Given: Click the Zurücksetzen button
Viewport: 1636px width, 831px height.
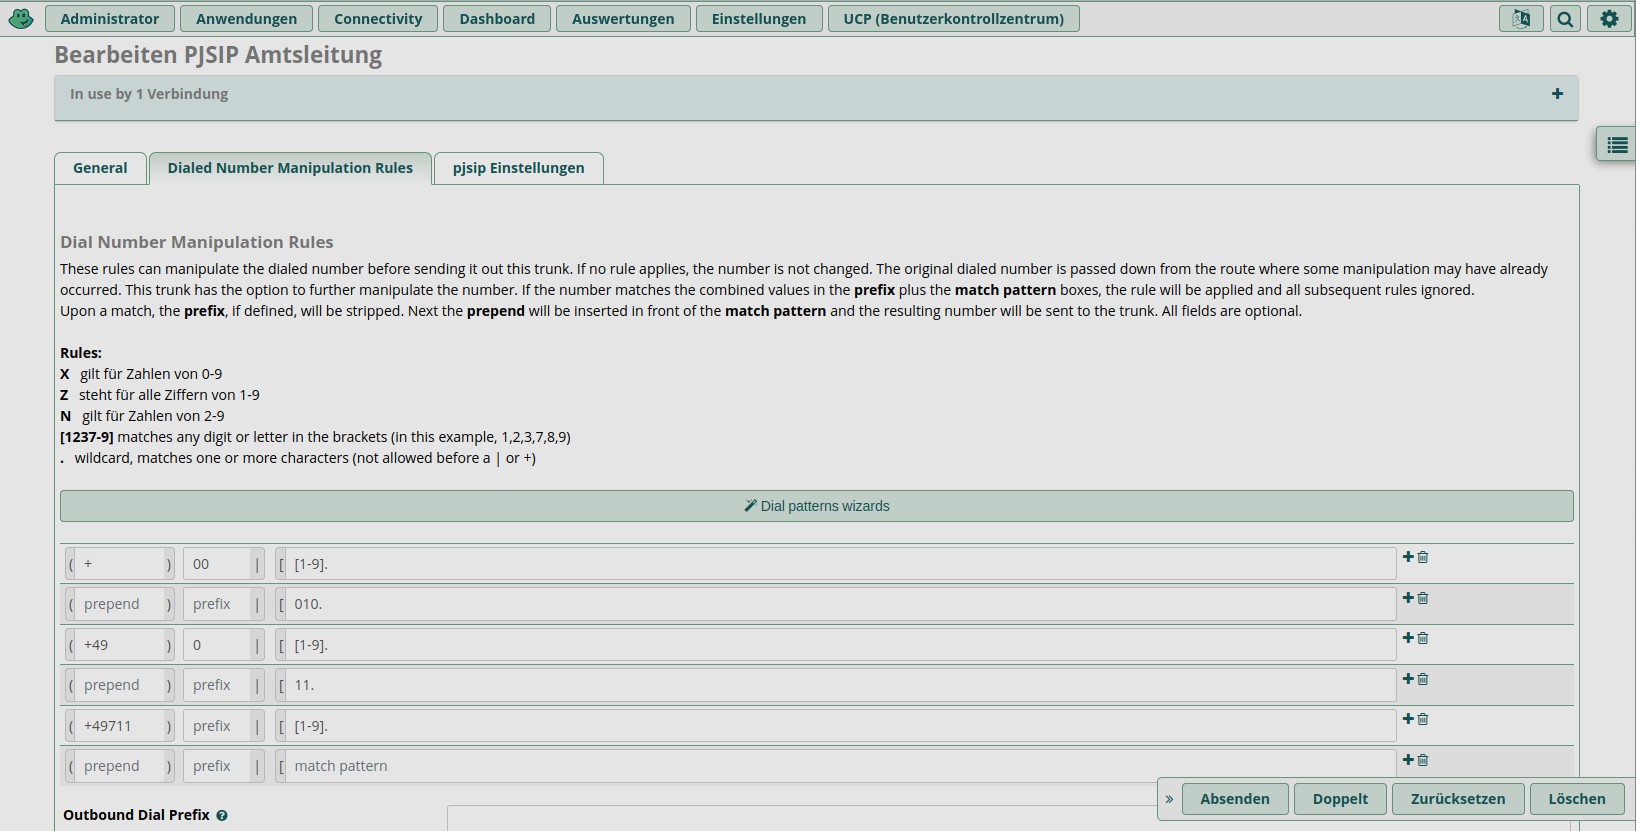Looking at the screenshot, I should tap(1457, 799).
